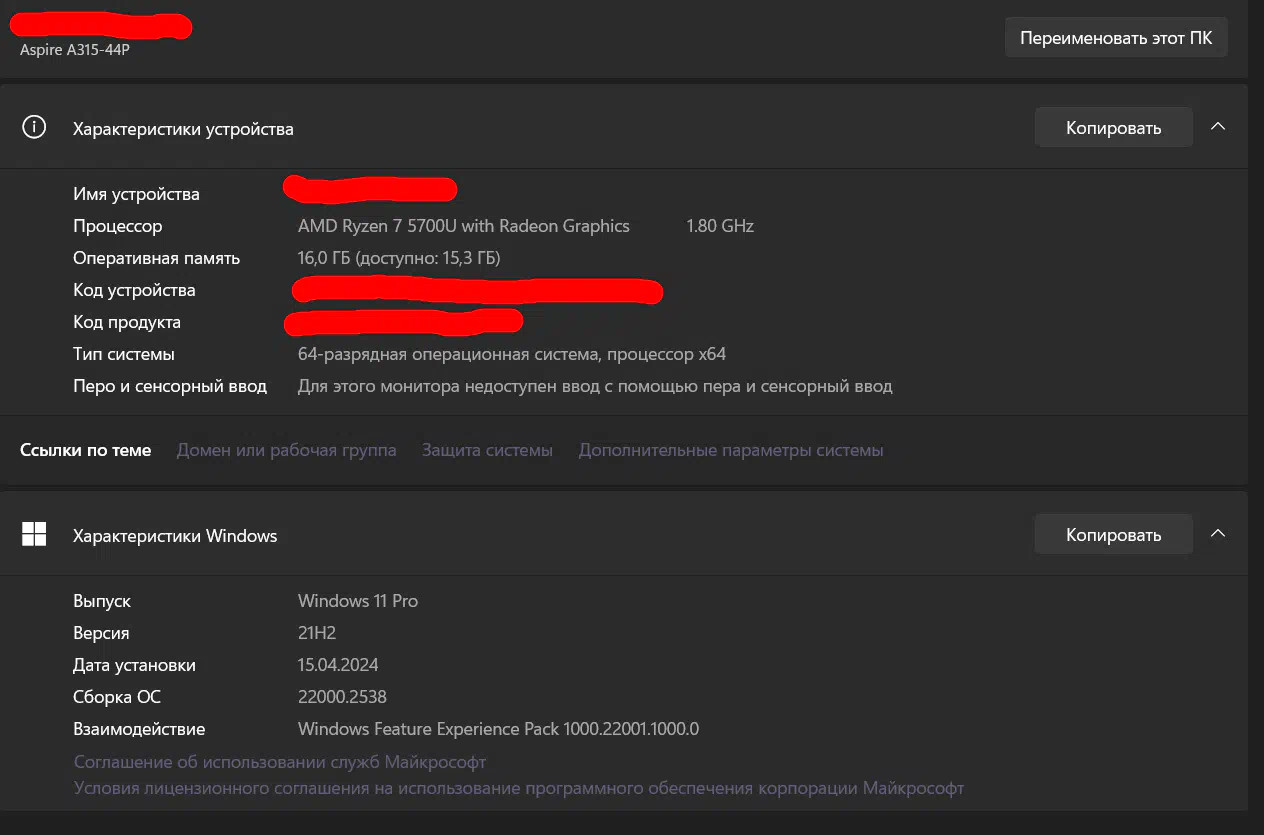Collapse the Характеристики Windows section chevron
This screenshot has width=1264, height=835.
(1218, 534)
